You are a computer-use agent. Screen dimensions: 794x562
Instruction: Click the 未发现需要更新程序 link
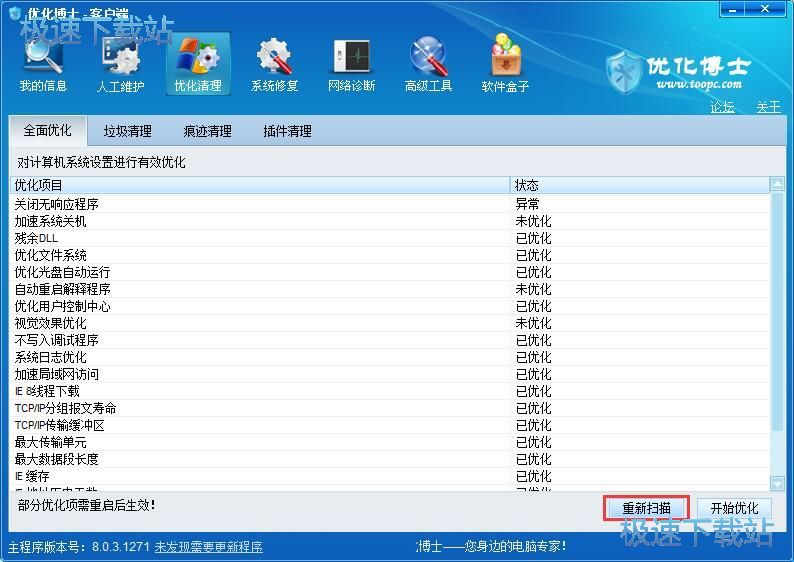[208, 547]
